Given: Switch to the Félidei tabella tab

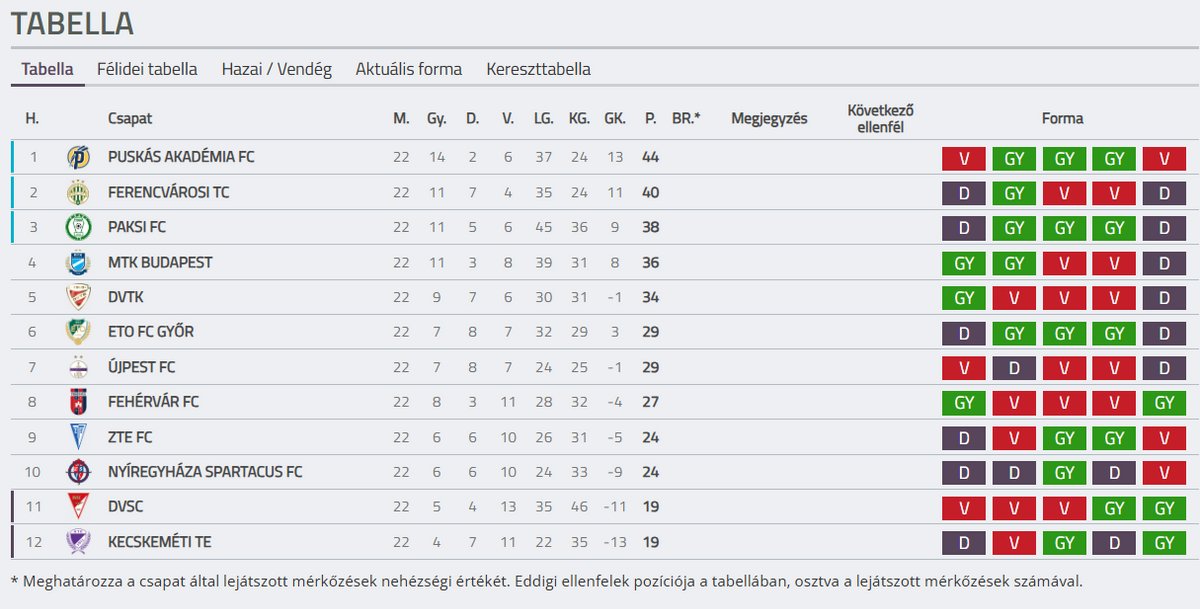Looking at the screenshot, I should click(x=147, y=69).
